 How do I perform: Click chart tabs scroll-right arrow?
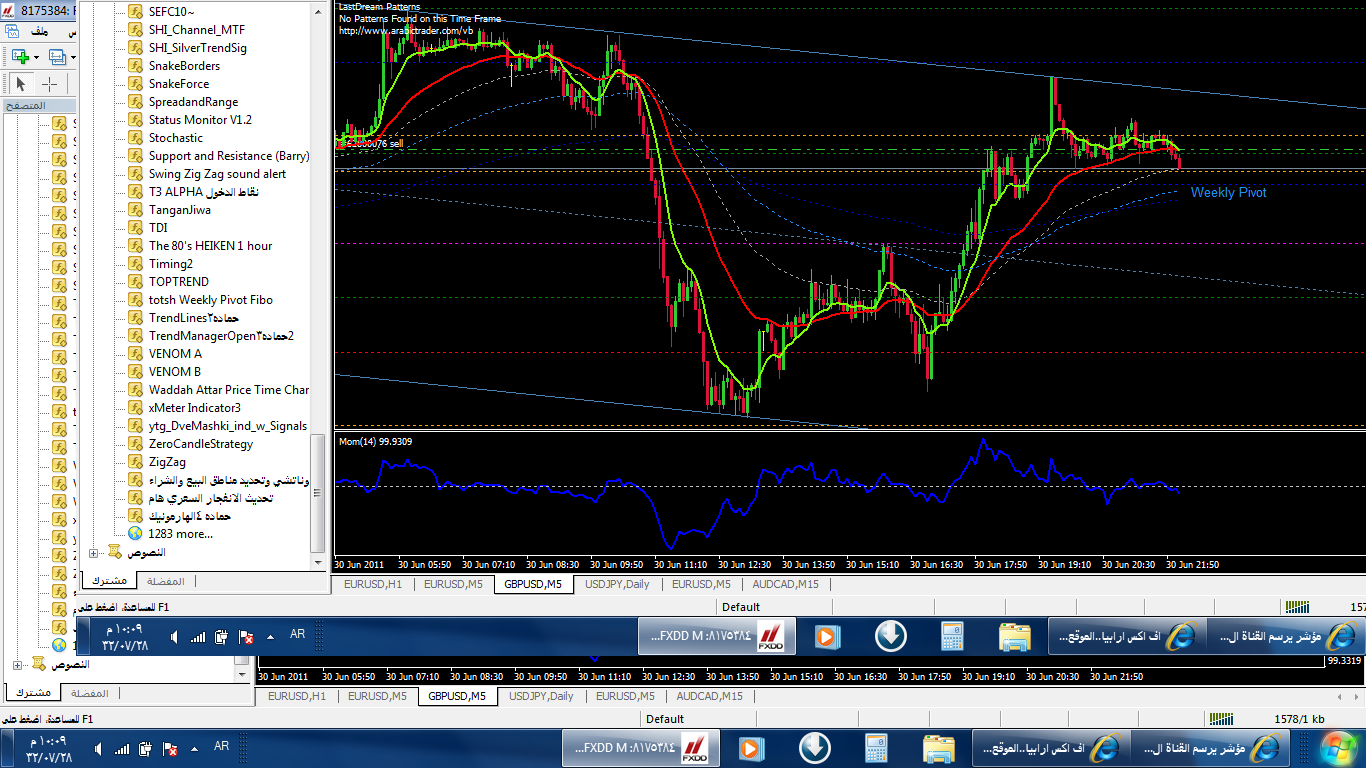coord(1355,696)
